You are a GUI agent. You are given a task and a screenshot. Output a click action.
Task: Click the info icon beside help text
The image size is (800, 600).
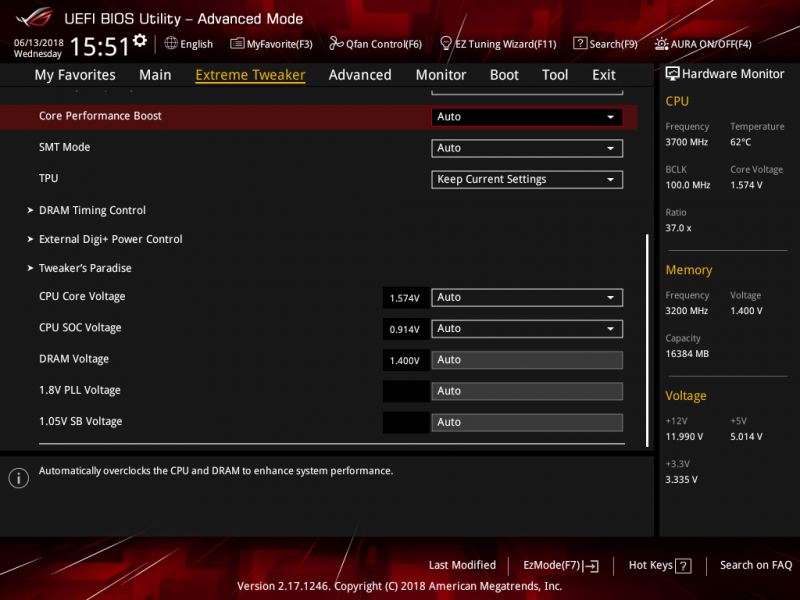18,478
